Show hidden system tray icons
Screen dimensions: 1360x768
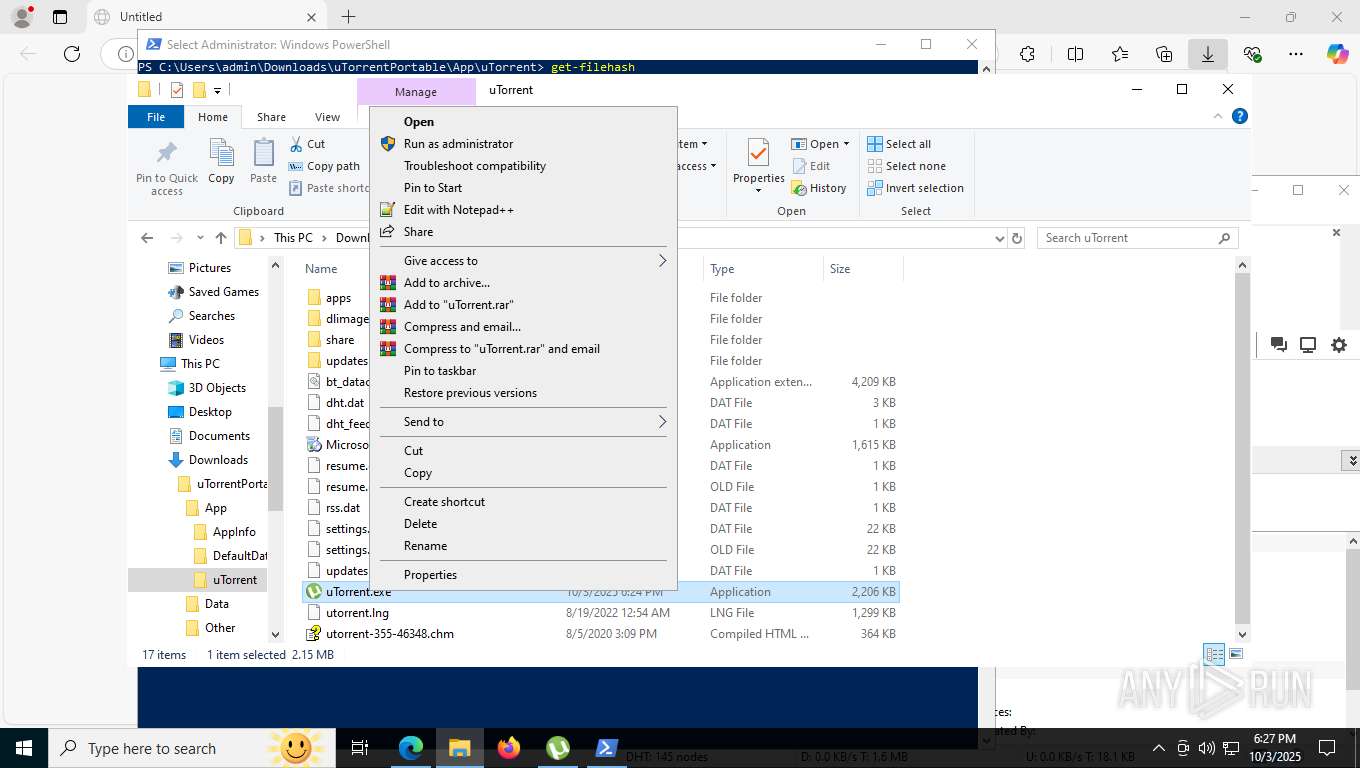1159,747
